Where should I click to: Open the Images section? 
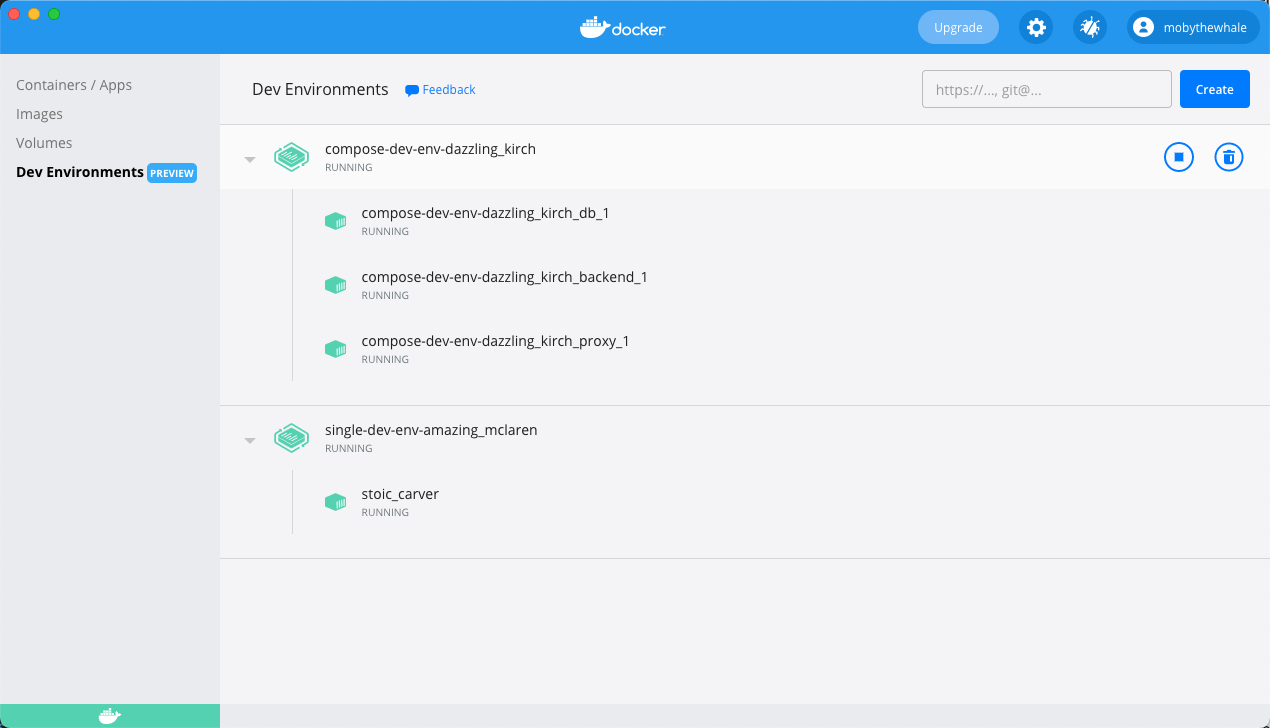(x=39, y=114)
